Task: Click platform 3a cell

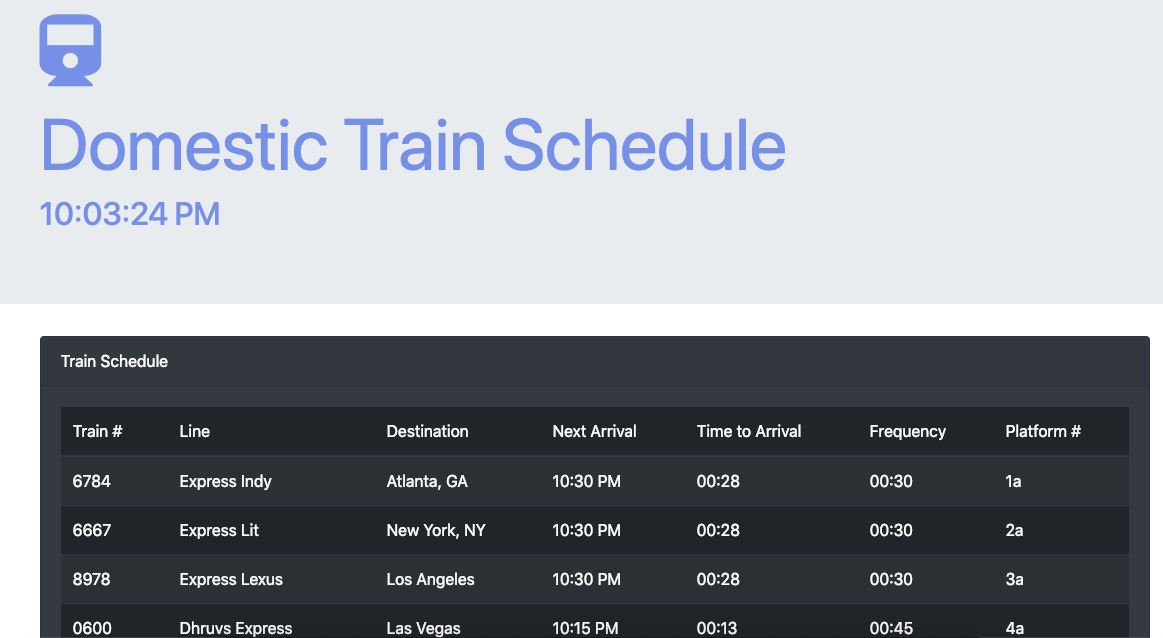Action: [x=1014, y=579]
